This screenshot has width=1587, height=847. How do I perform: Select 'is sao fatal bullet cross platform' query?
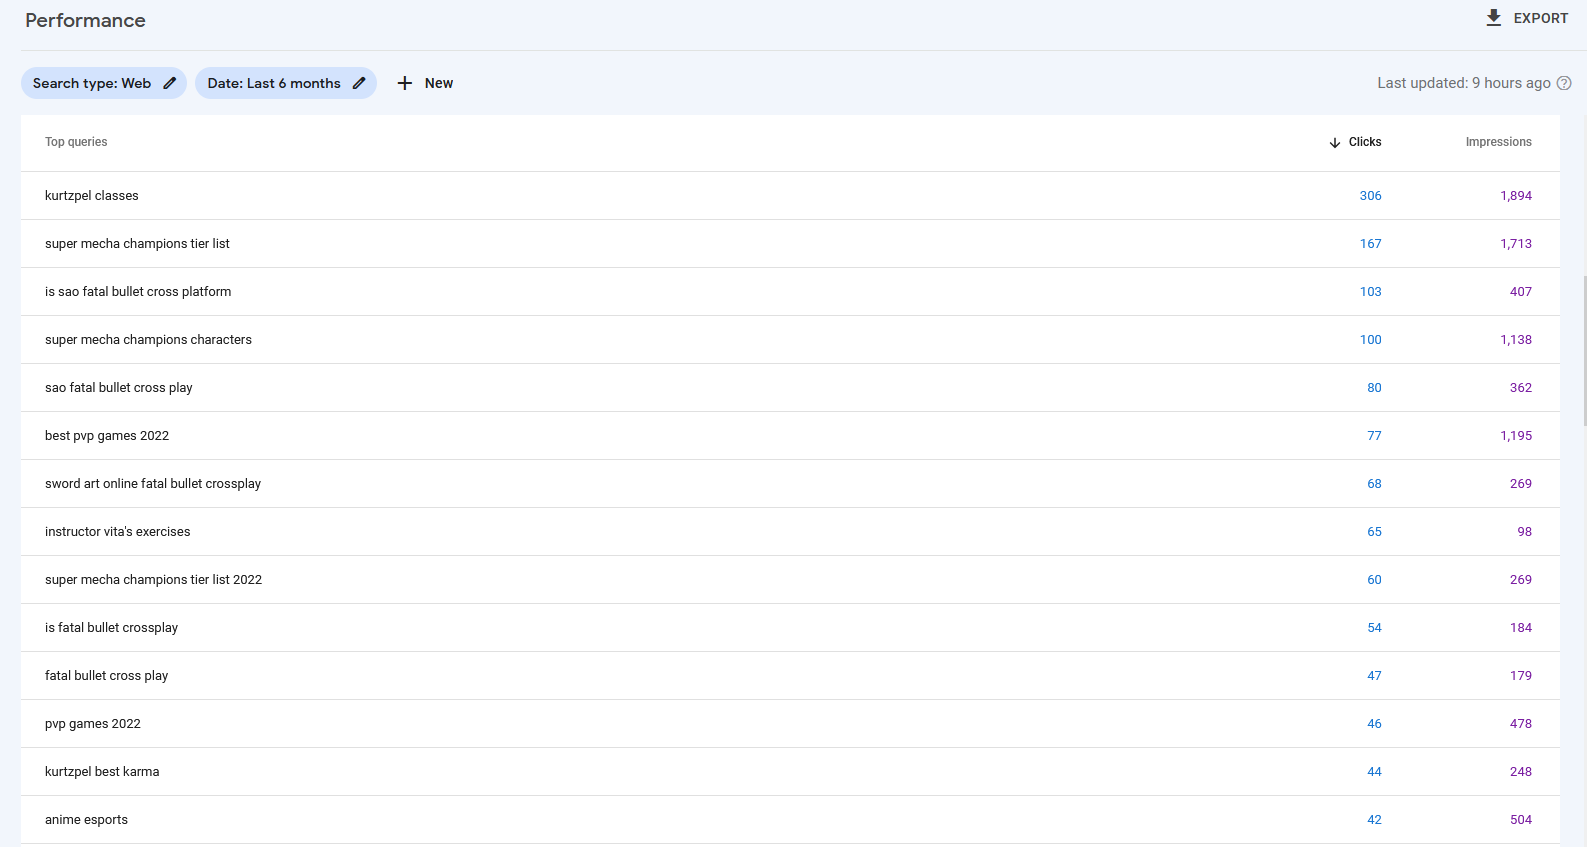tap(138, 292)
